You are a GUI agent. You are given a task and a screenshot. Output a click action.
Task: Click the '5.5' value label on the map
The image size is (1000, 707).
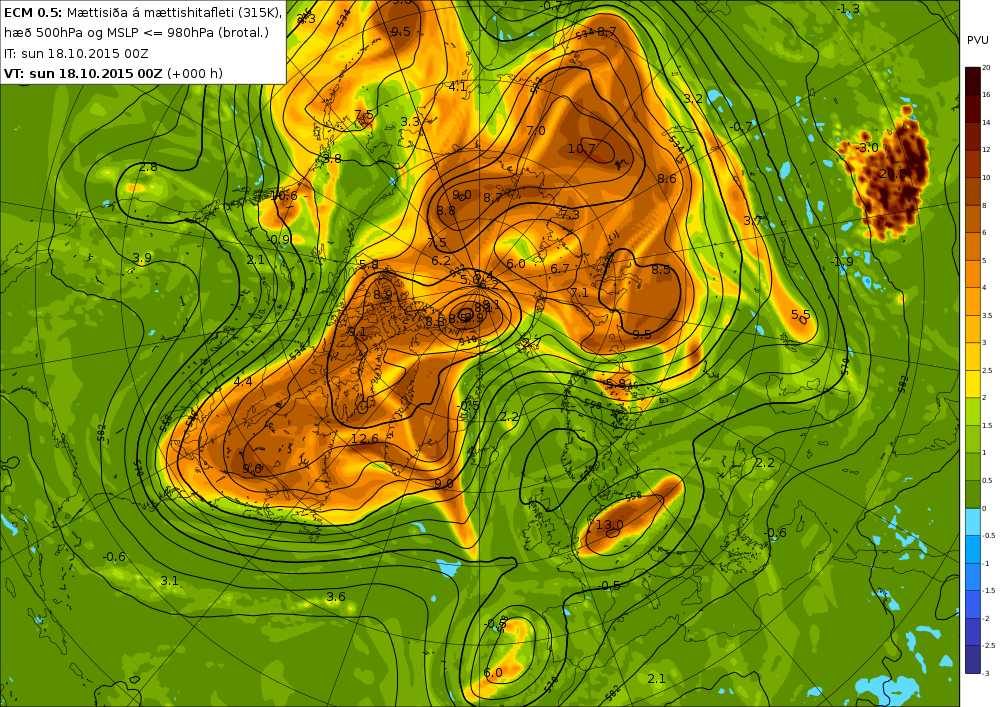(x=800, y=314)
